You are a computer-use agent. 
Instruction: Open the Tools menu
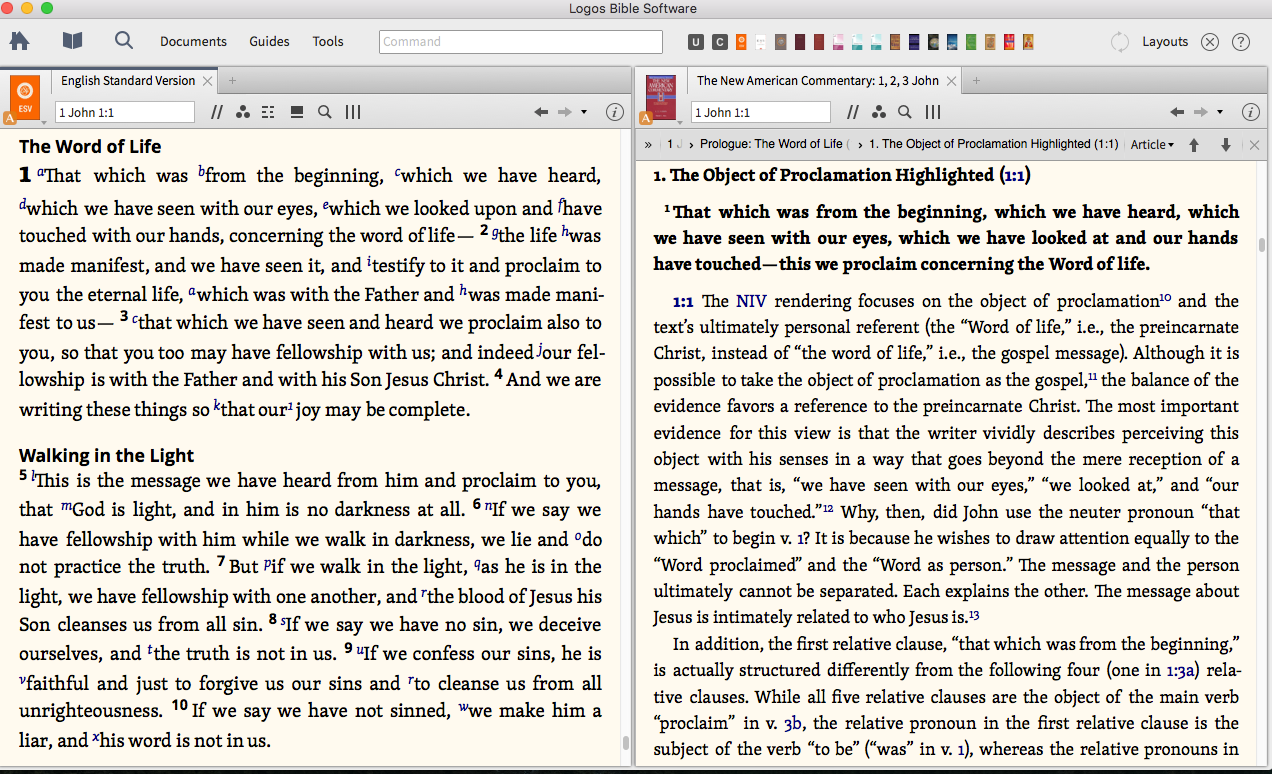328,42
